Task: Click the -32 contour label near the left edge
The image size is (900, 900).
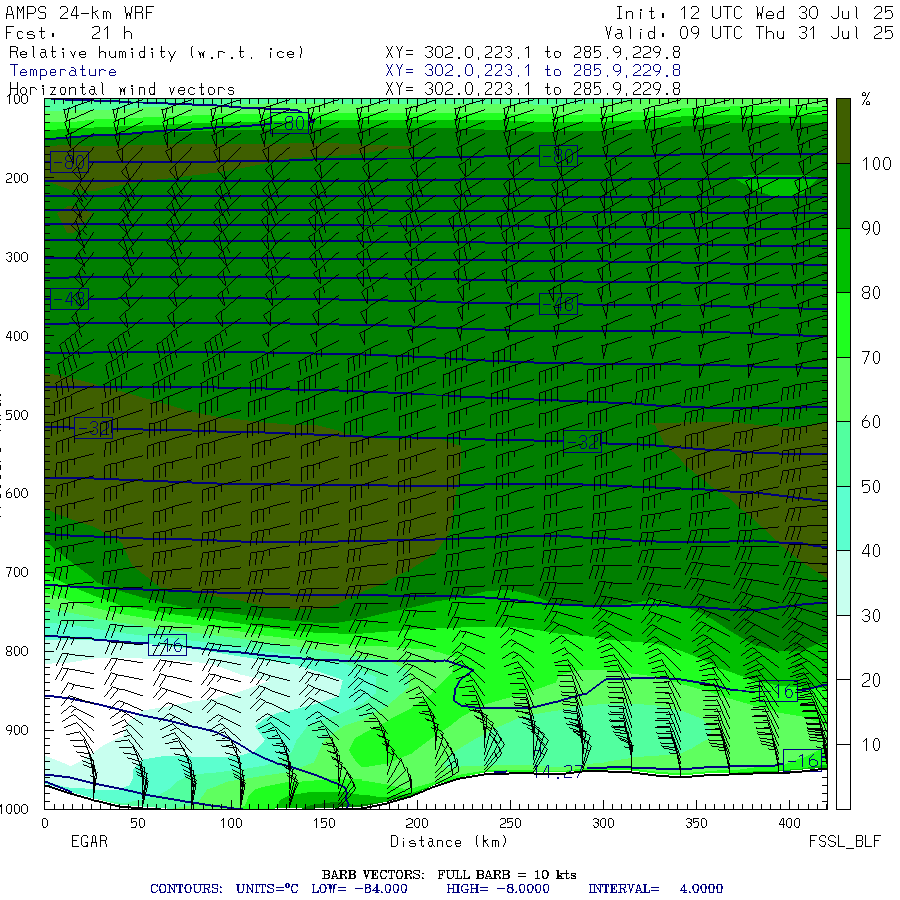Action: [94, 428]
